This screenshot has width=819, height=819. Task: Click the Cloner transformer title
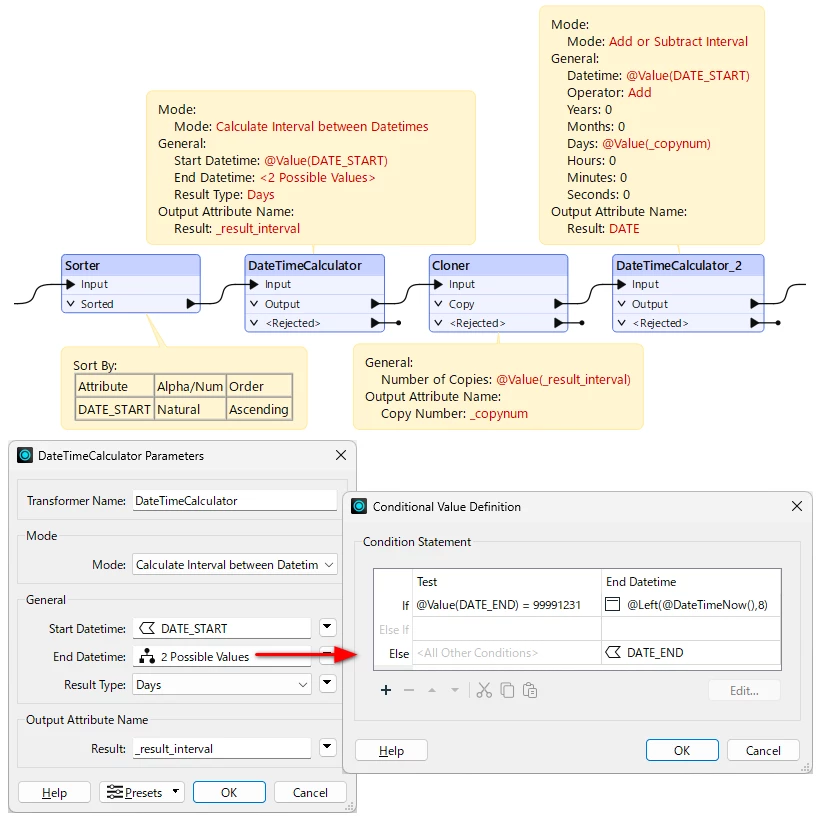[x=451, y=265]
